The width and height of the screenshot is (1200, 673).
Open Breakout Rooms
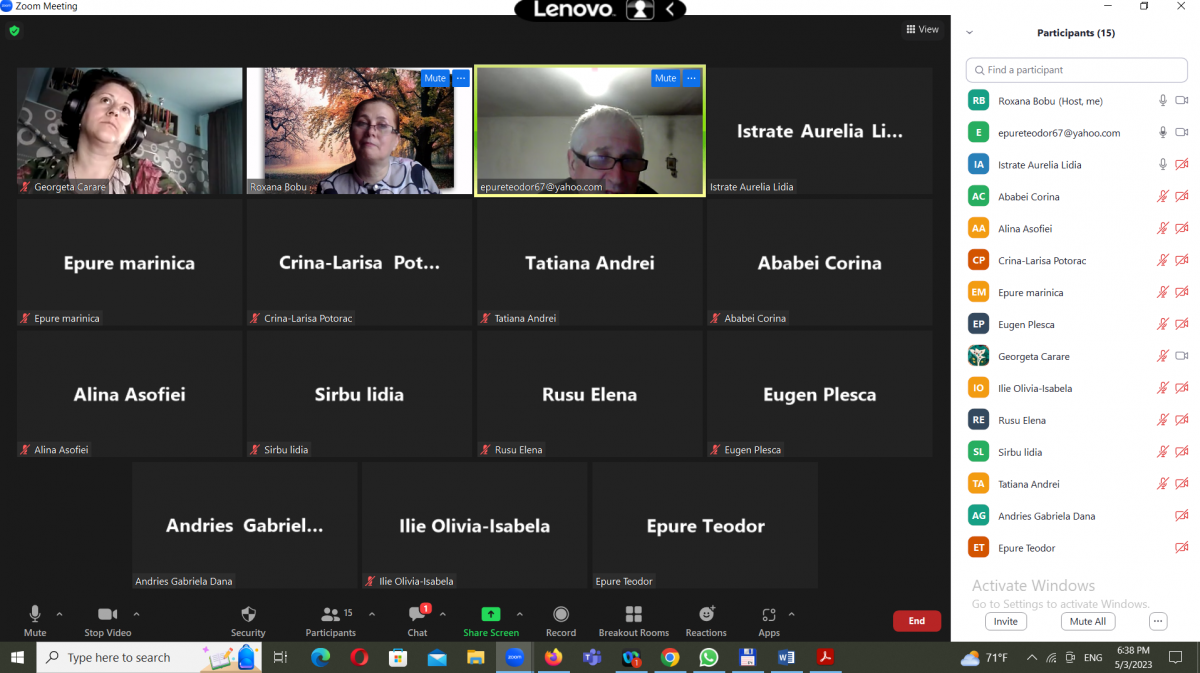point(633,620)
